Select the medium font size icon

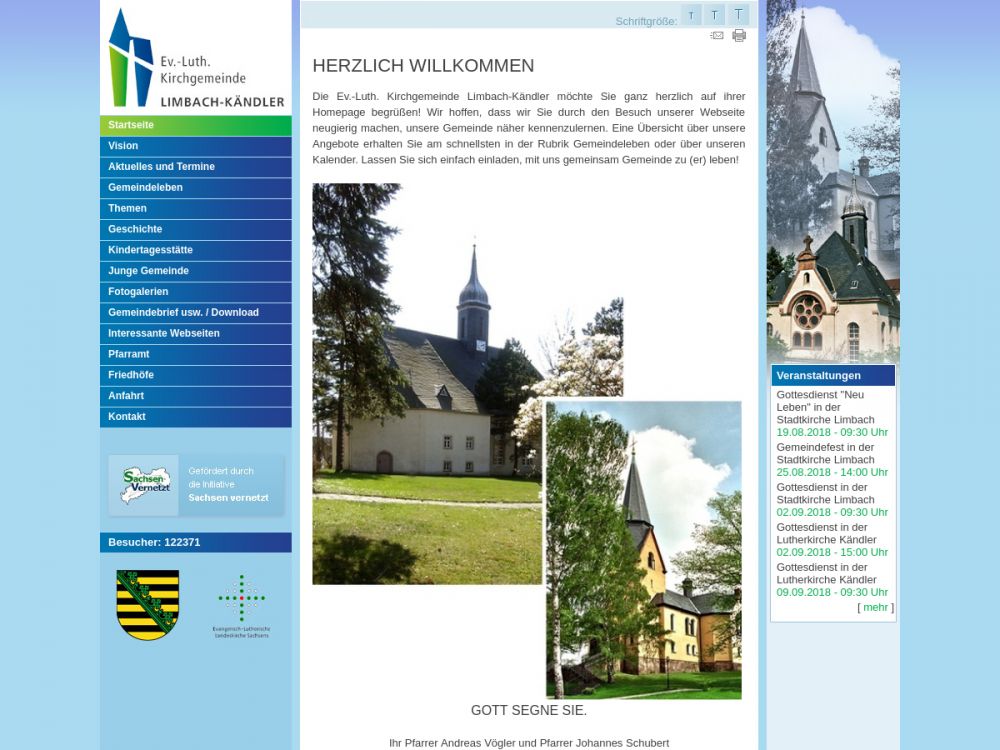pos(715,15)
